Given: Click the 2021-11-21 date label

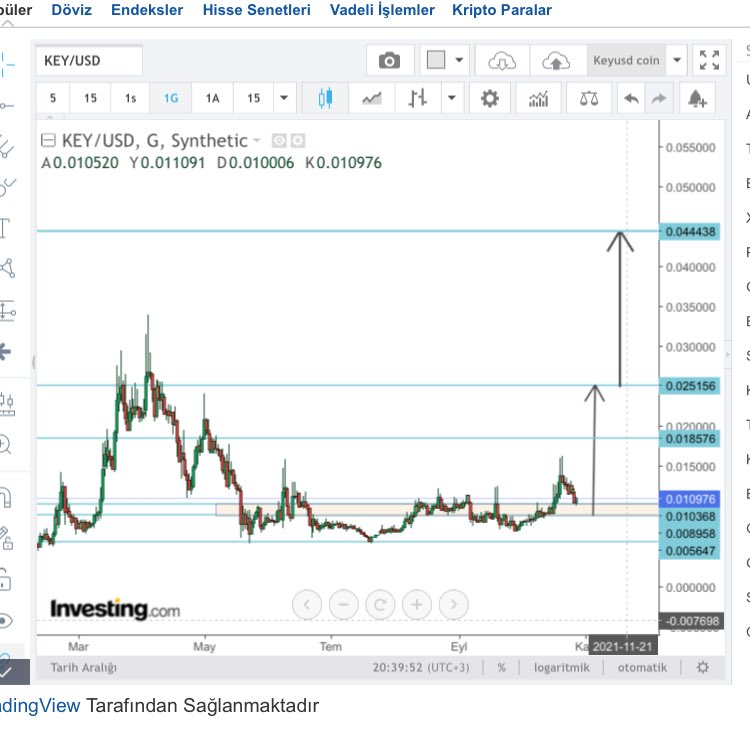Looking at the screenshot, I should pyautogui.click(x=623, y=647).
